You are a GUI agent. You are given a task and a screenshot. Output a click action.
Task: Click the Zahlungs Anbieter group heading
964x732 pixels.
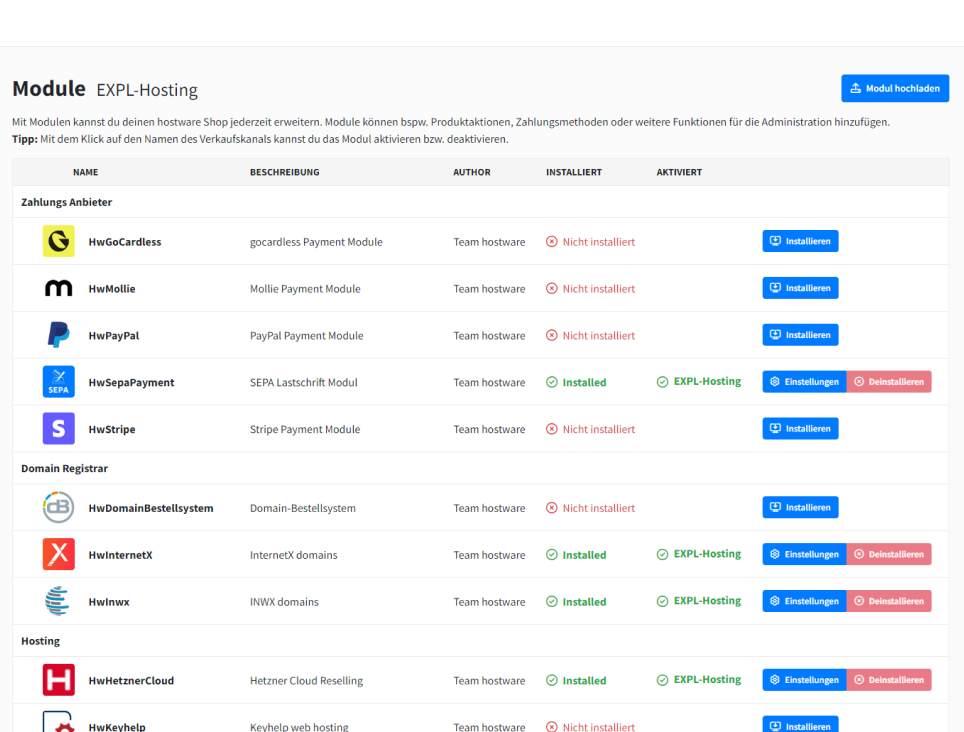(x=66, y=202)
